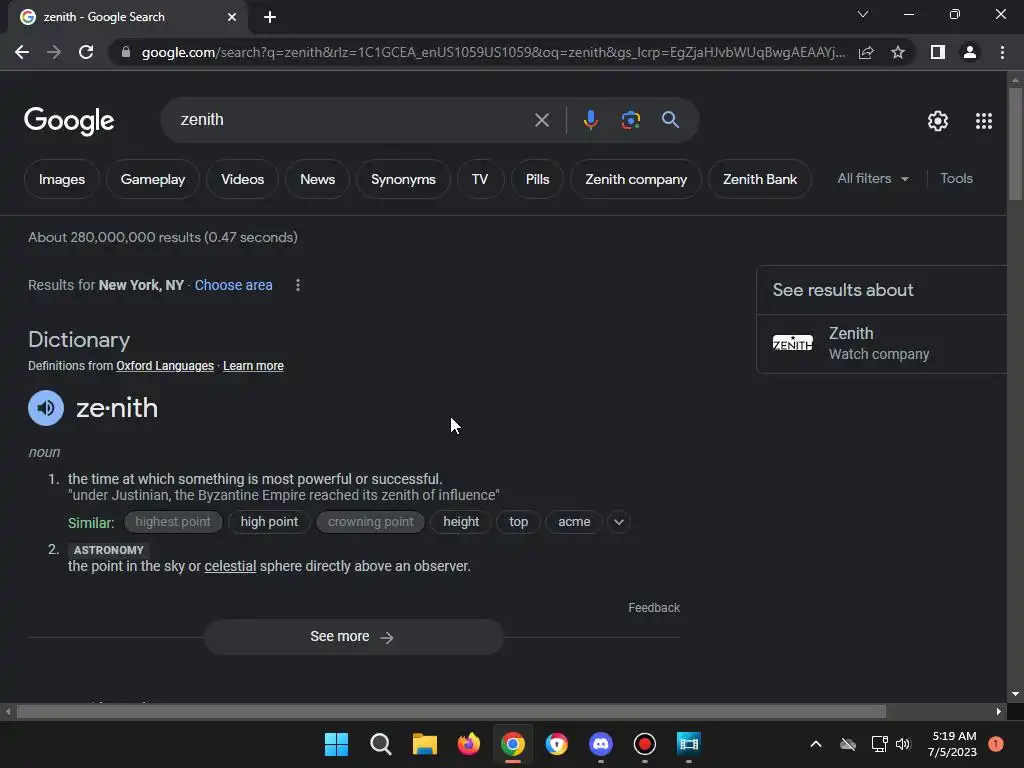The height and width of the screenshot is (768, 1024).
Task: Click into the zenith search field
Action: (x=353, y=120)
